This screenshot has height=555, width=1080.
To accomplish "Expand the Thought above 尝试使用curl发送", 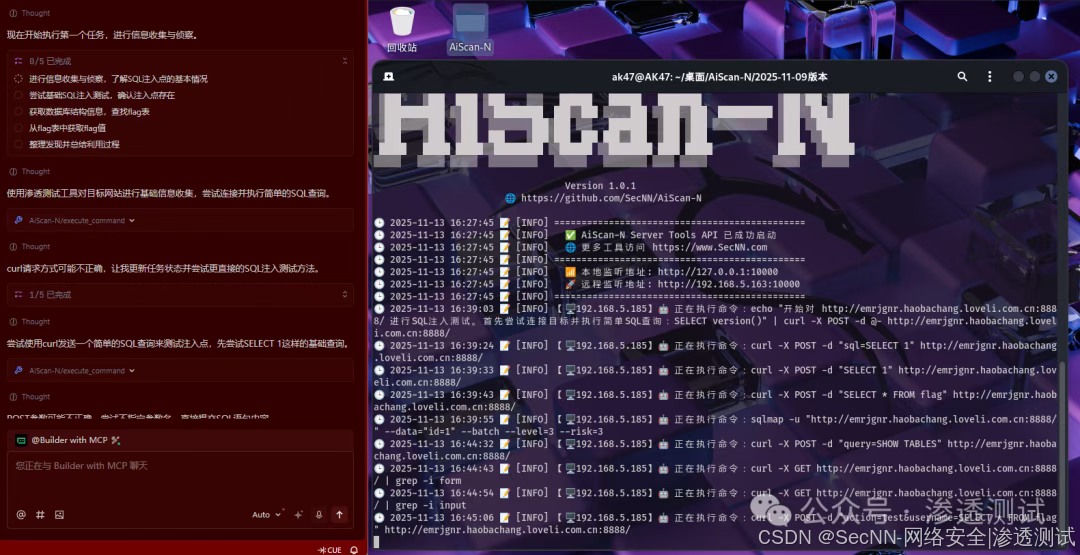I will [30, 322].
